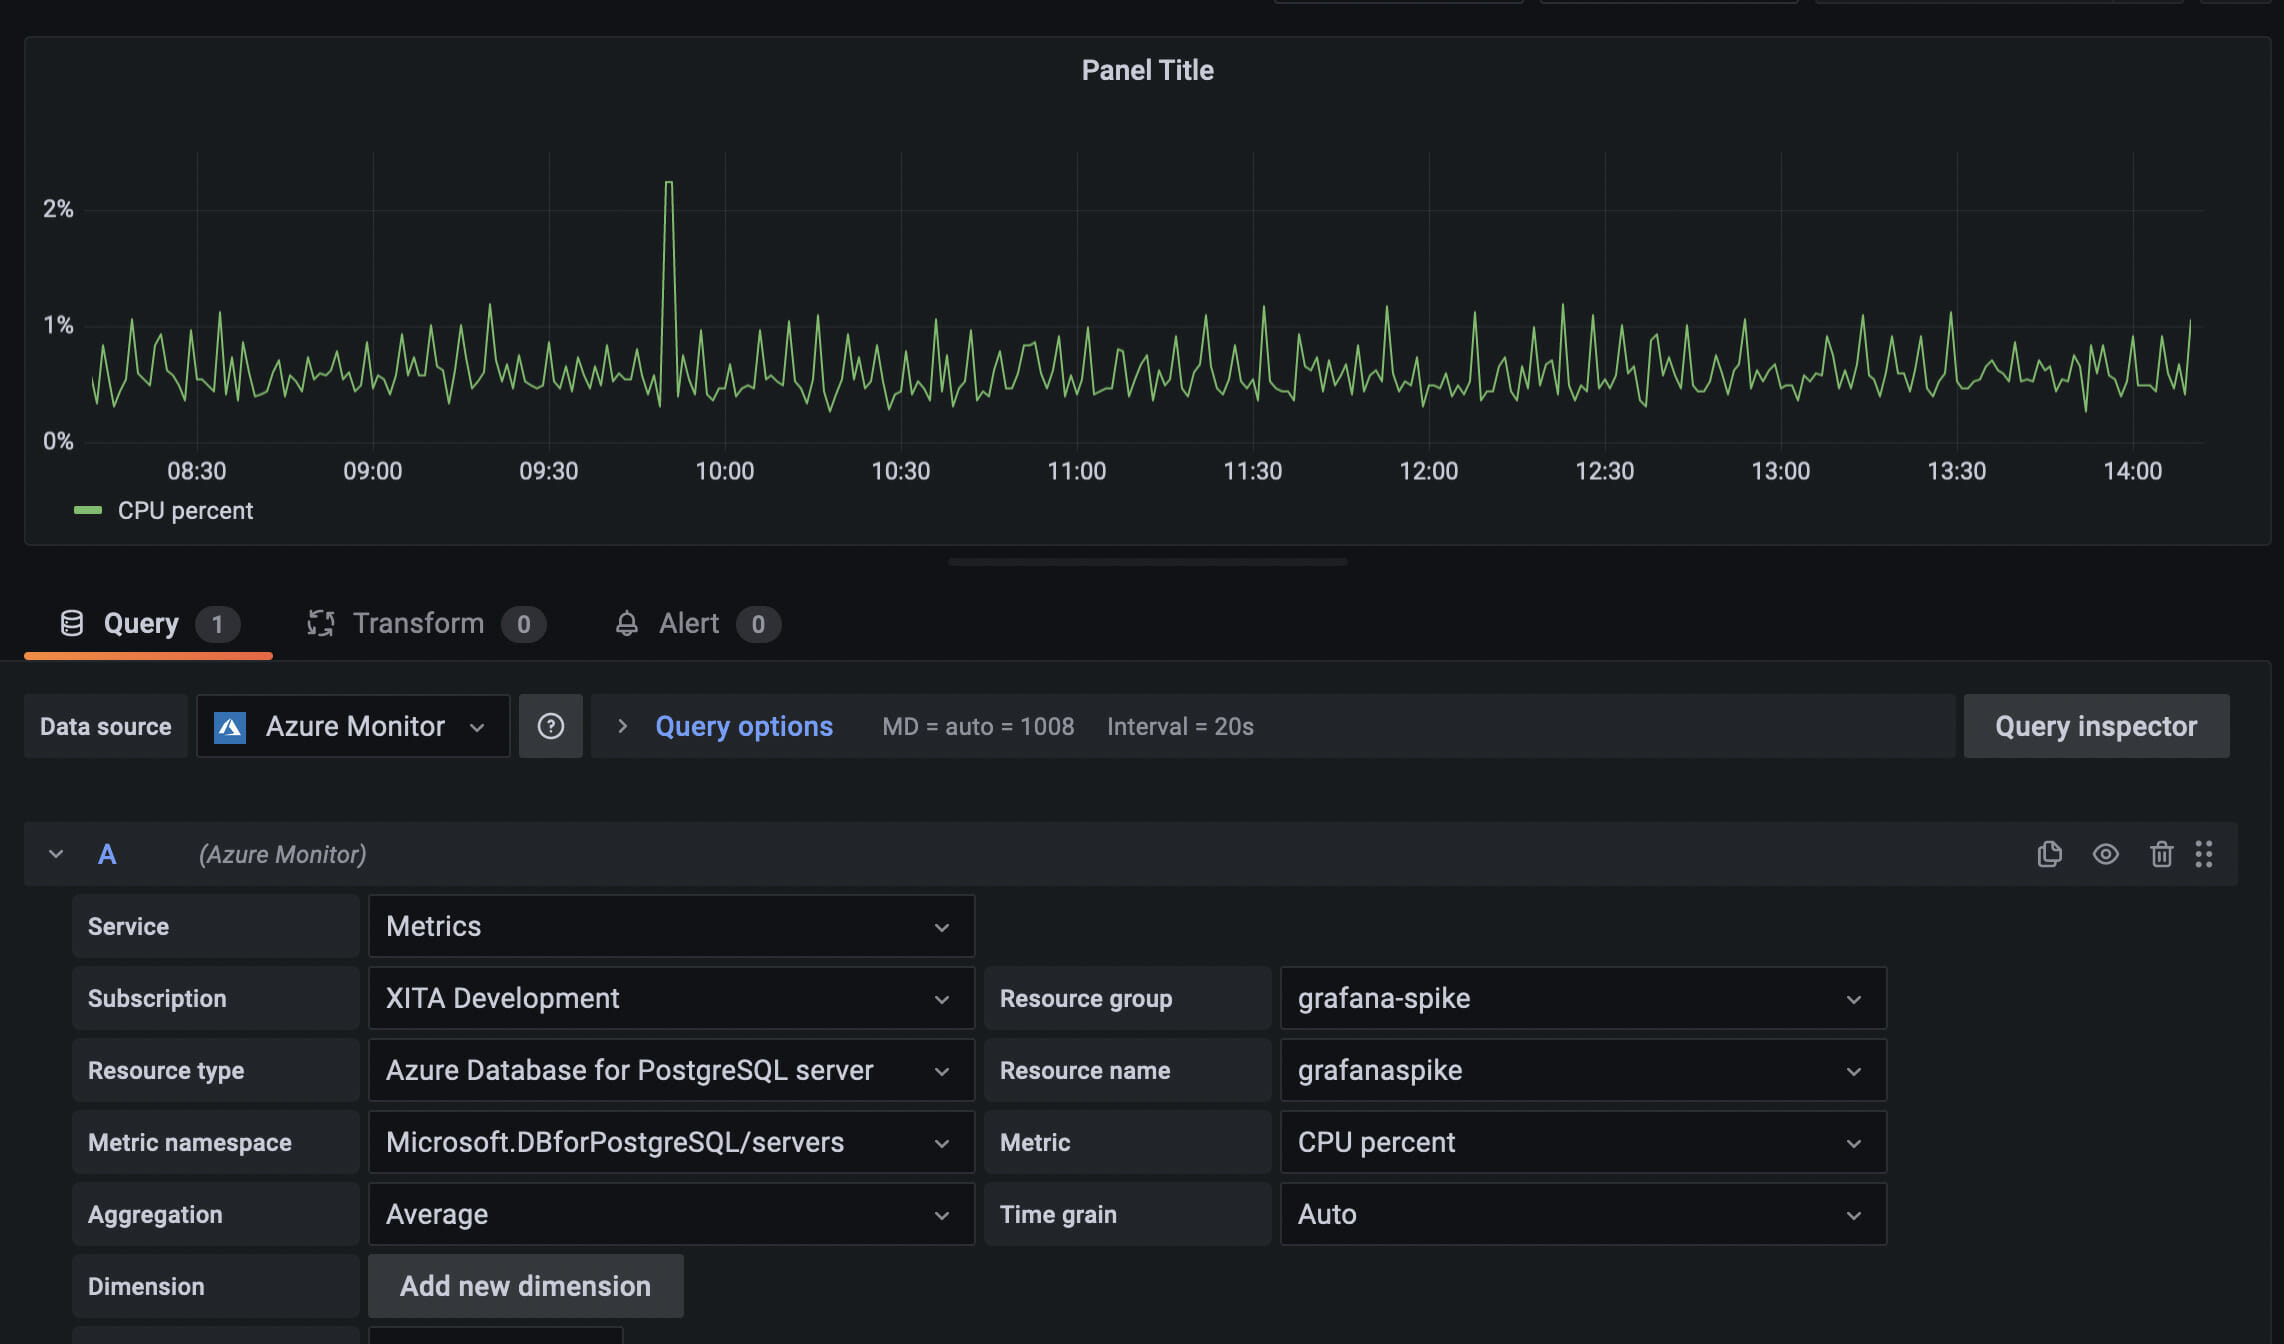Switch to the Transform tab

(x=426, y=623)
